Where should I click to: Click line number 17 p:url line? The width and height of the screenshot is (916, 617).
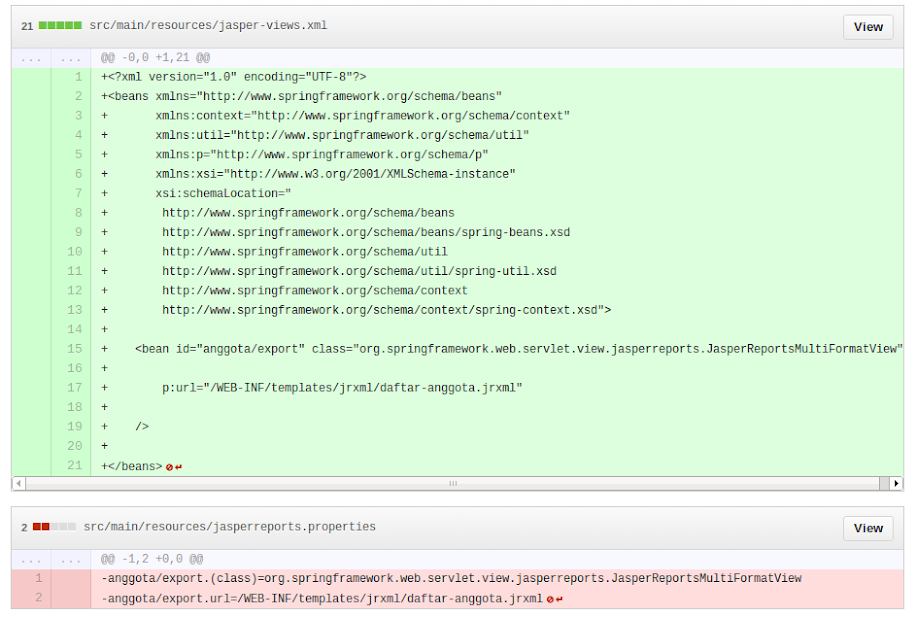coord(75,388)
